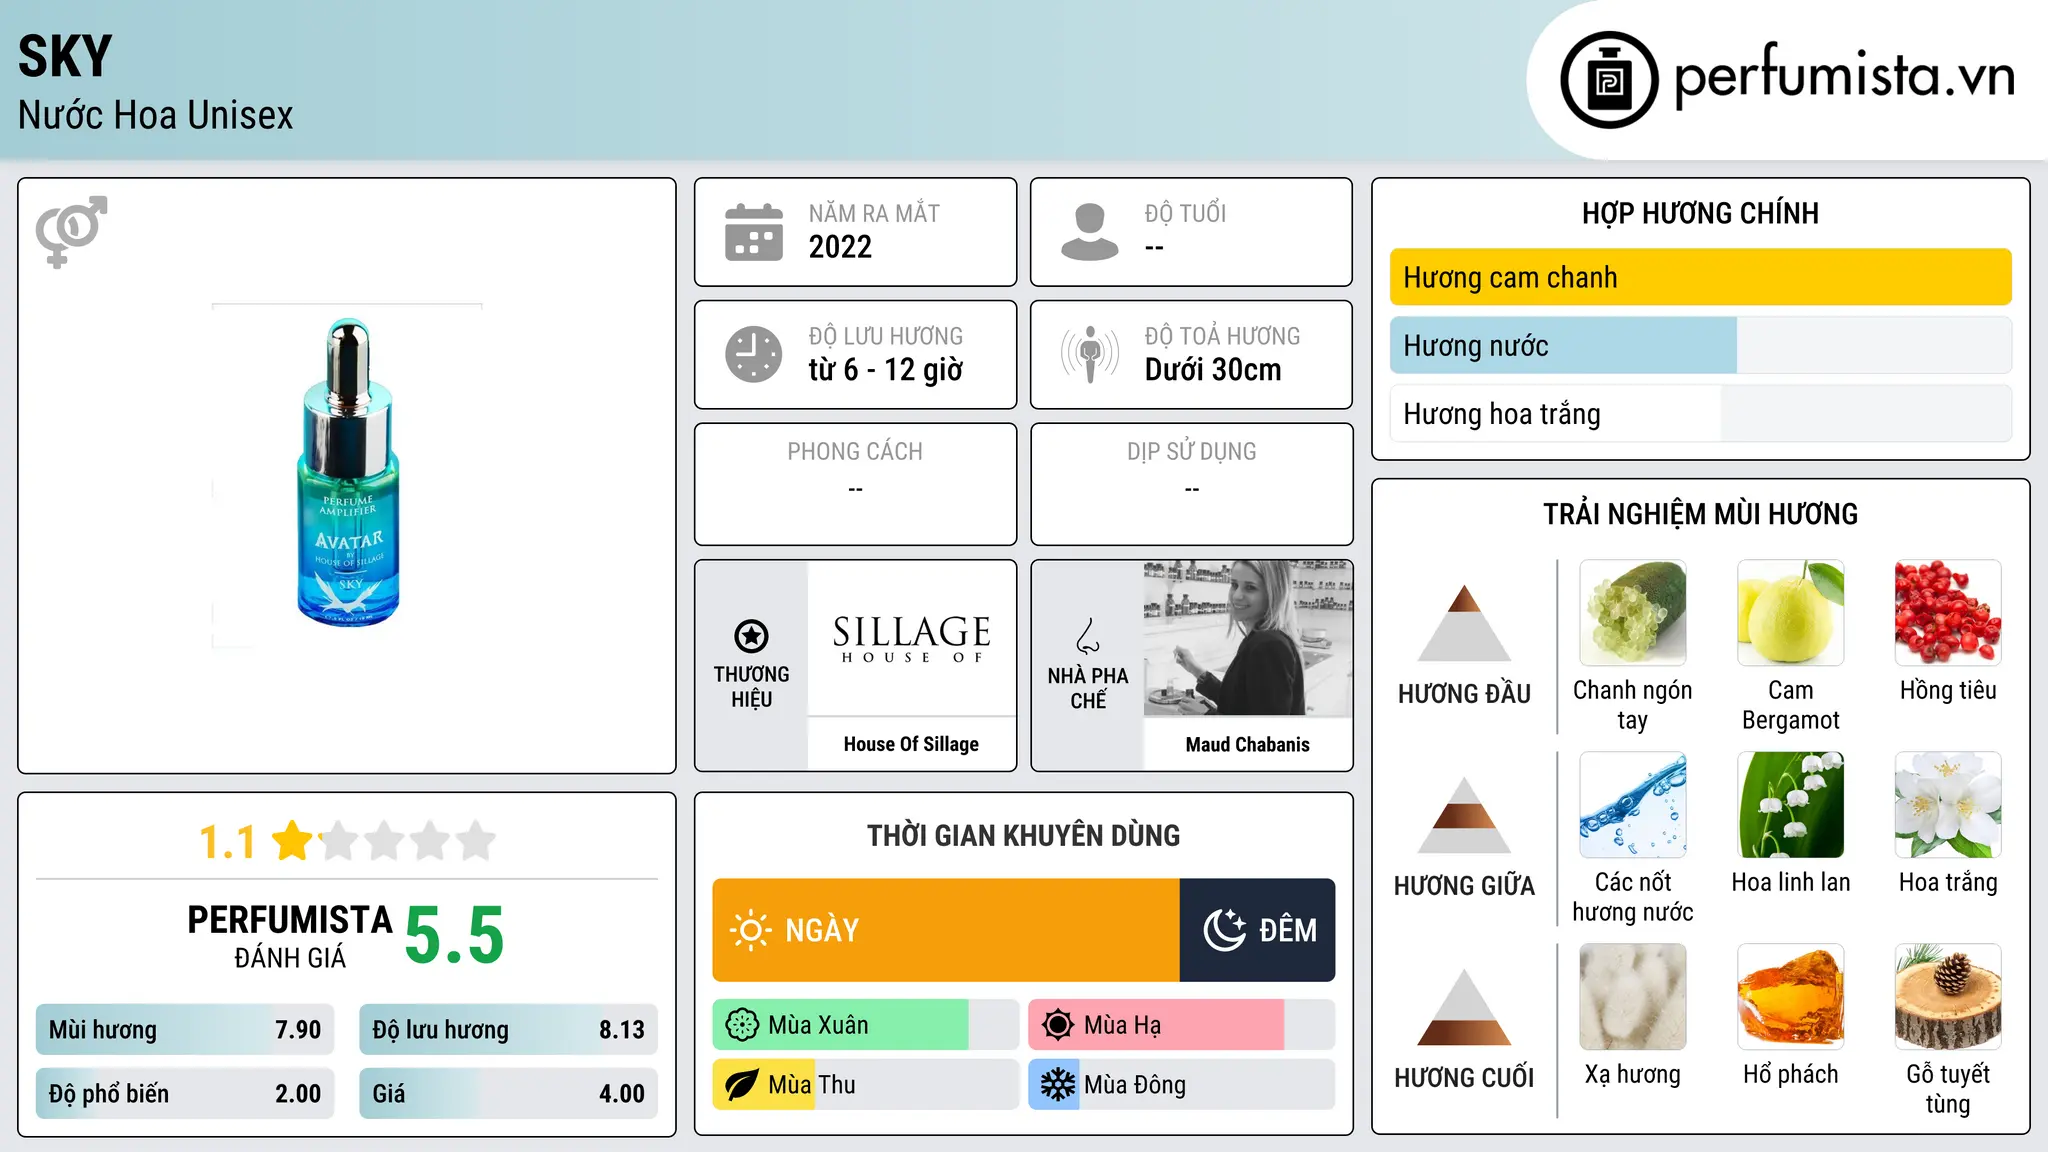Click the Hương cam chanh accord bar
Viewport: 2048px width, 1152px height.
pyautogui.click(x=1700, y=277)
